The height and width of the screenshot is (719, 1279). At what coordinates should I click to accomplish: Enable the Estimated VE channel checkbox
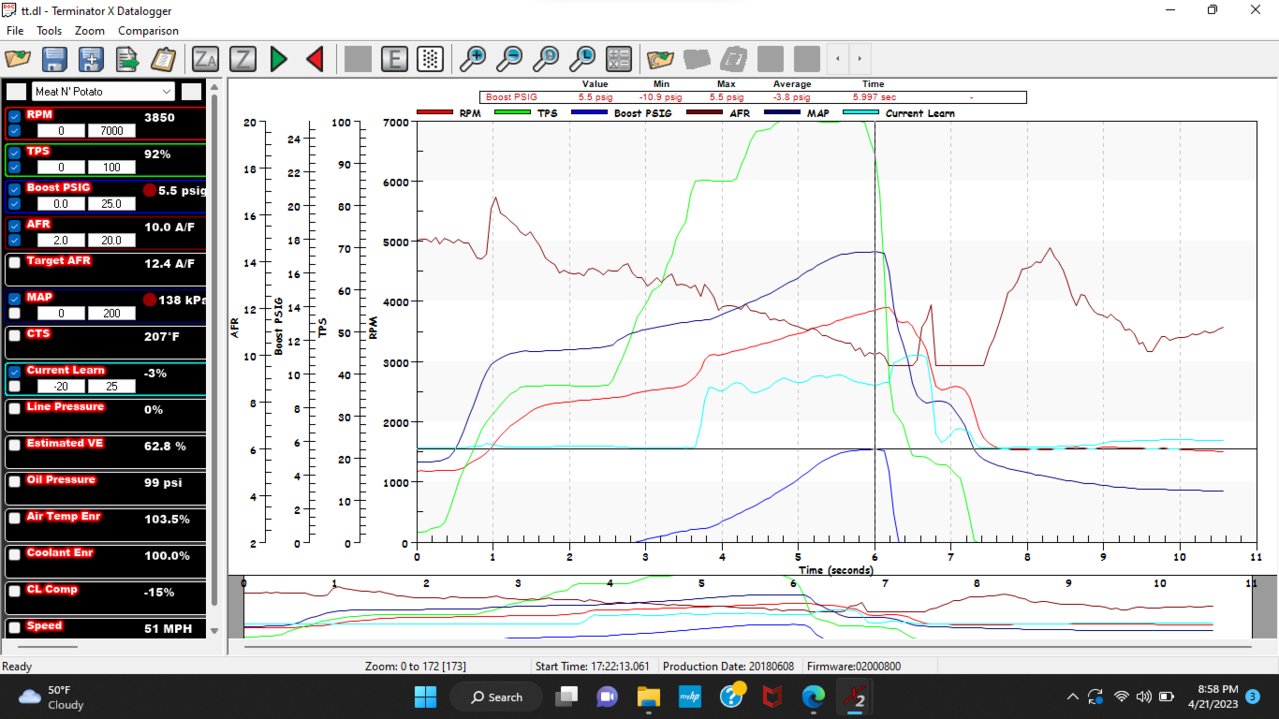point(15,445)
